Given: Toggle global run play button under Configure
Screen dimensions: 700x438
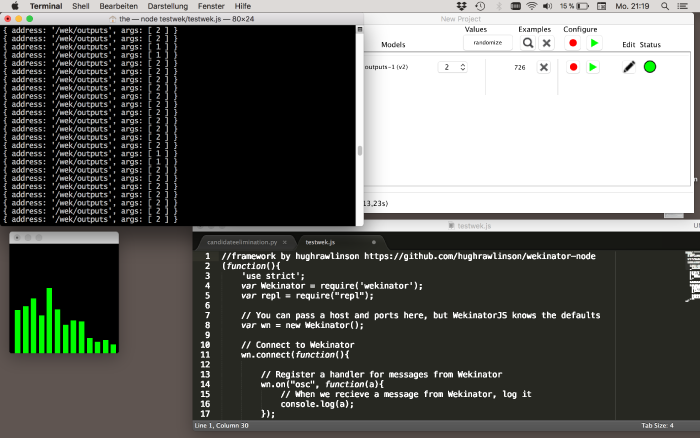Looking at the screenshot, I should point(593,43).
